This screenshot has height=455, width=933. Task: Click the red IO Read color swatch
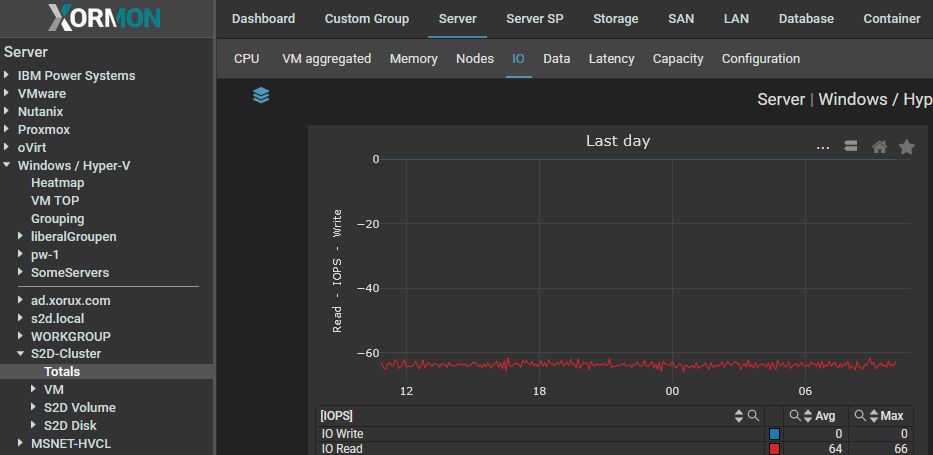click(774, 449)
